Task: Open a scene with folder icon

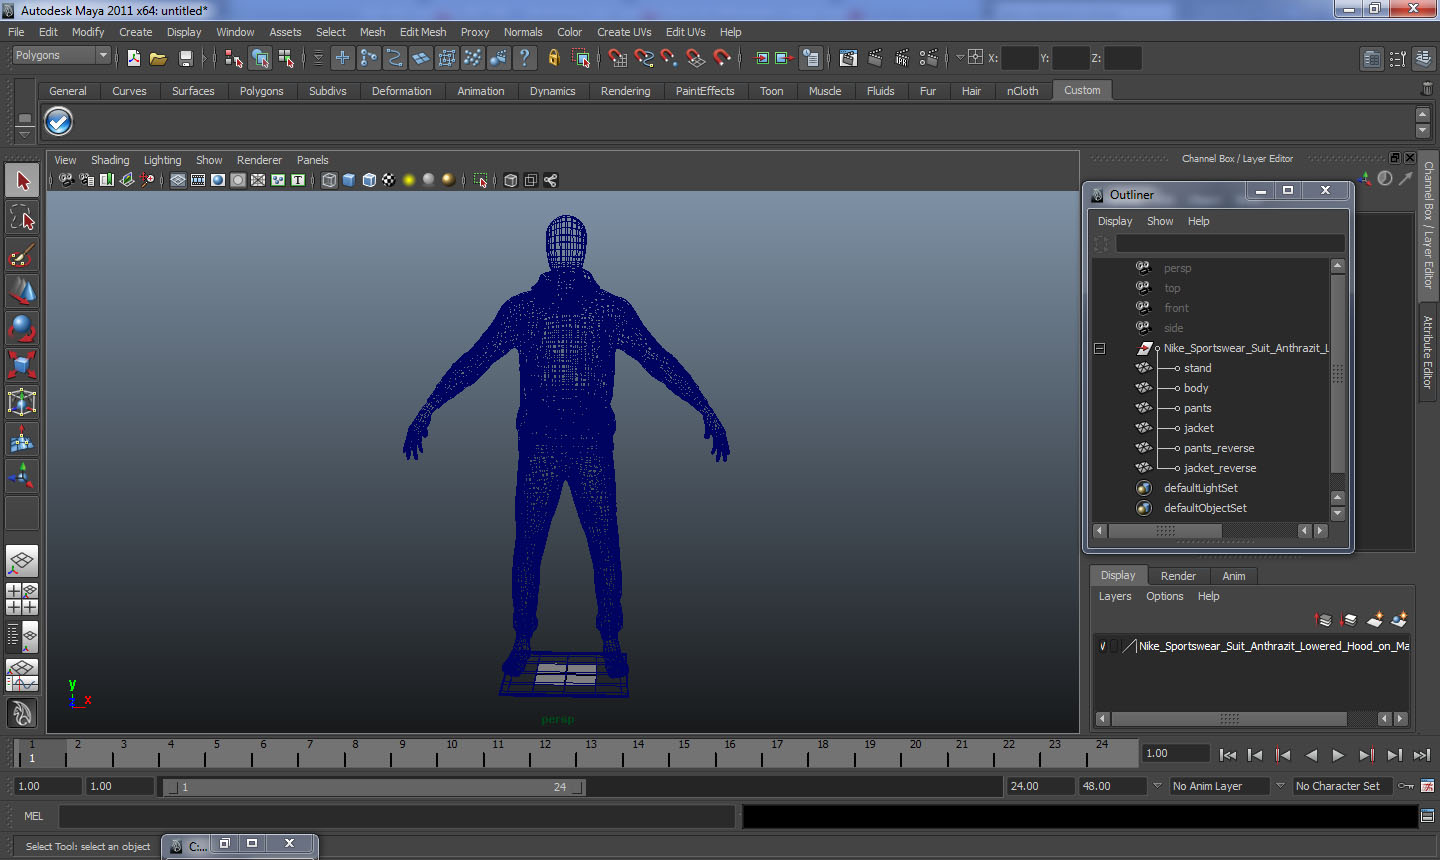Action: [158, 58]
